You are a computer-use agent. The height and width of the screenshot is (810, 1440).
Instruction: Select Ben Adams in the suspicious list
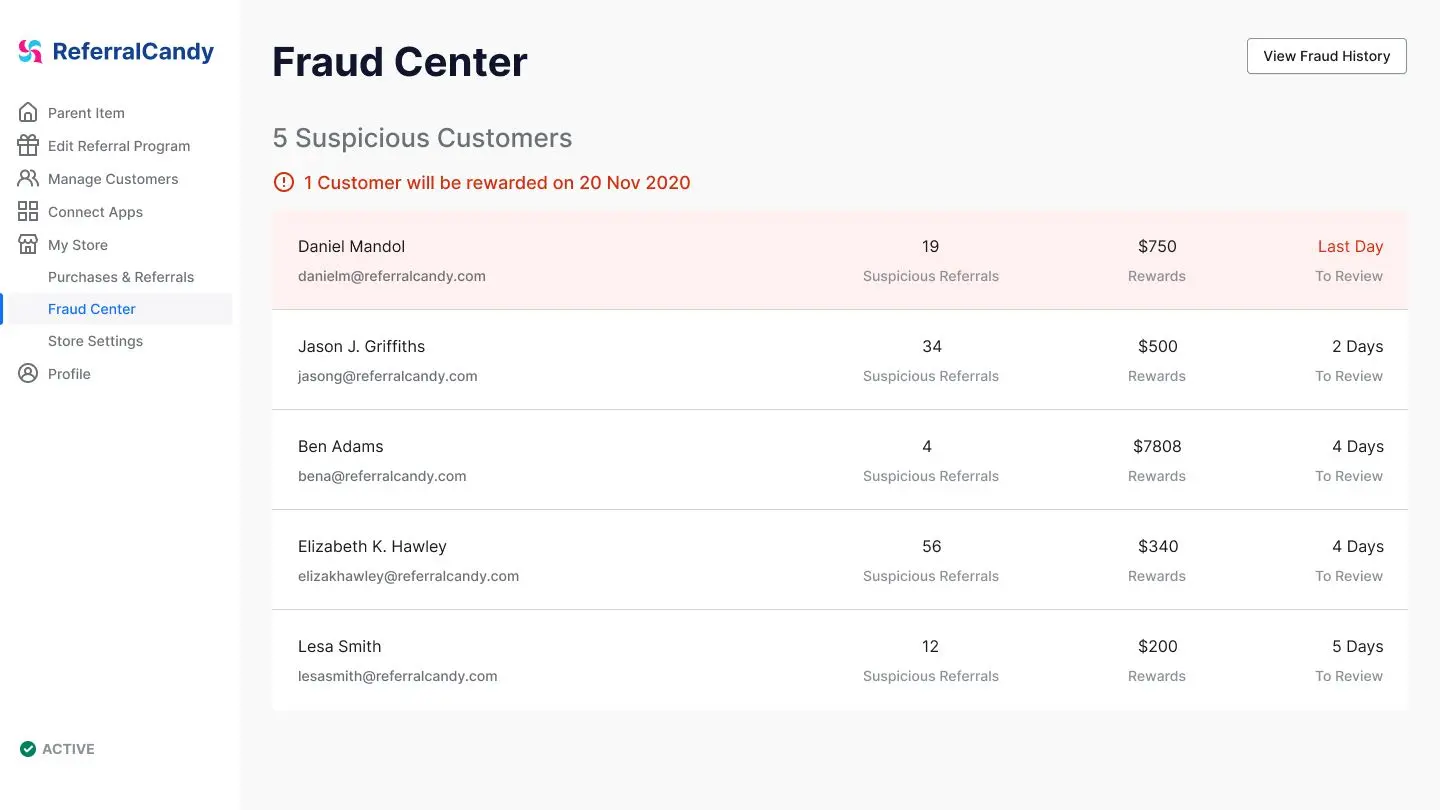[x=840, y=460]
